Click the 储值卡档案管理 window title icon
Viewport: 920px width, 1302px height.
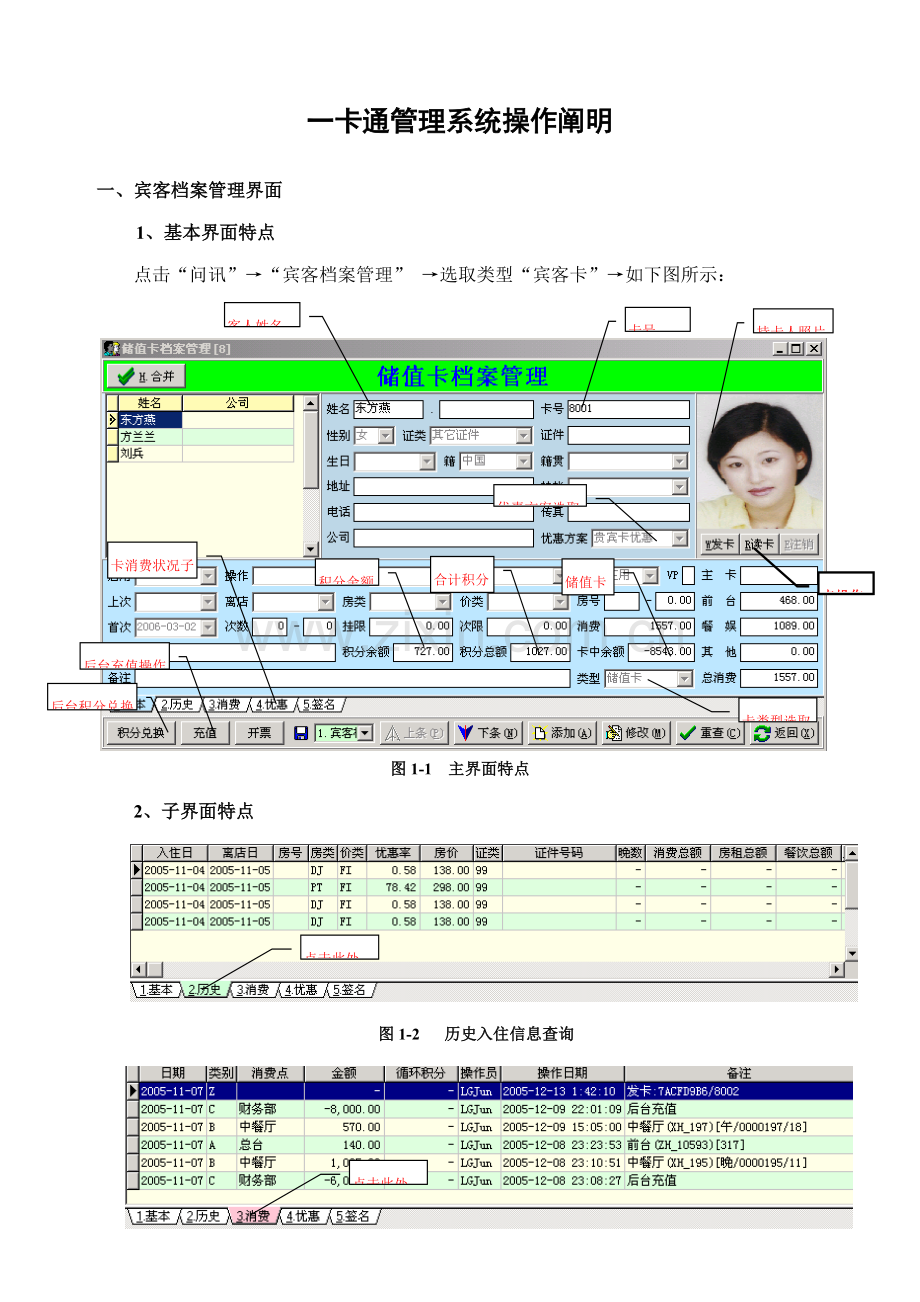tap(111, 348)
